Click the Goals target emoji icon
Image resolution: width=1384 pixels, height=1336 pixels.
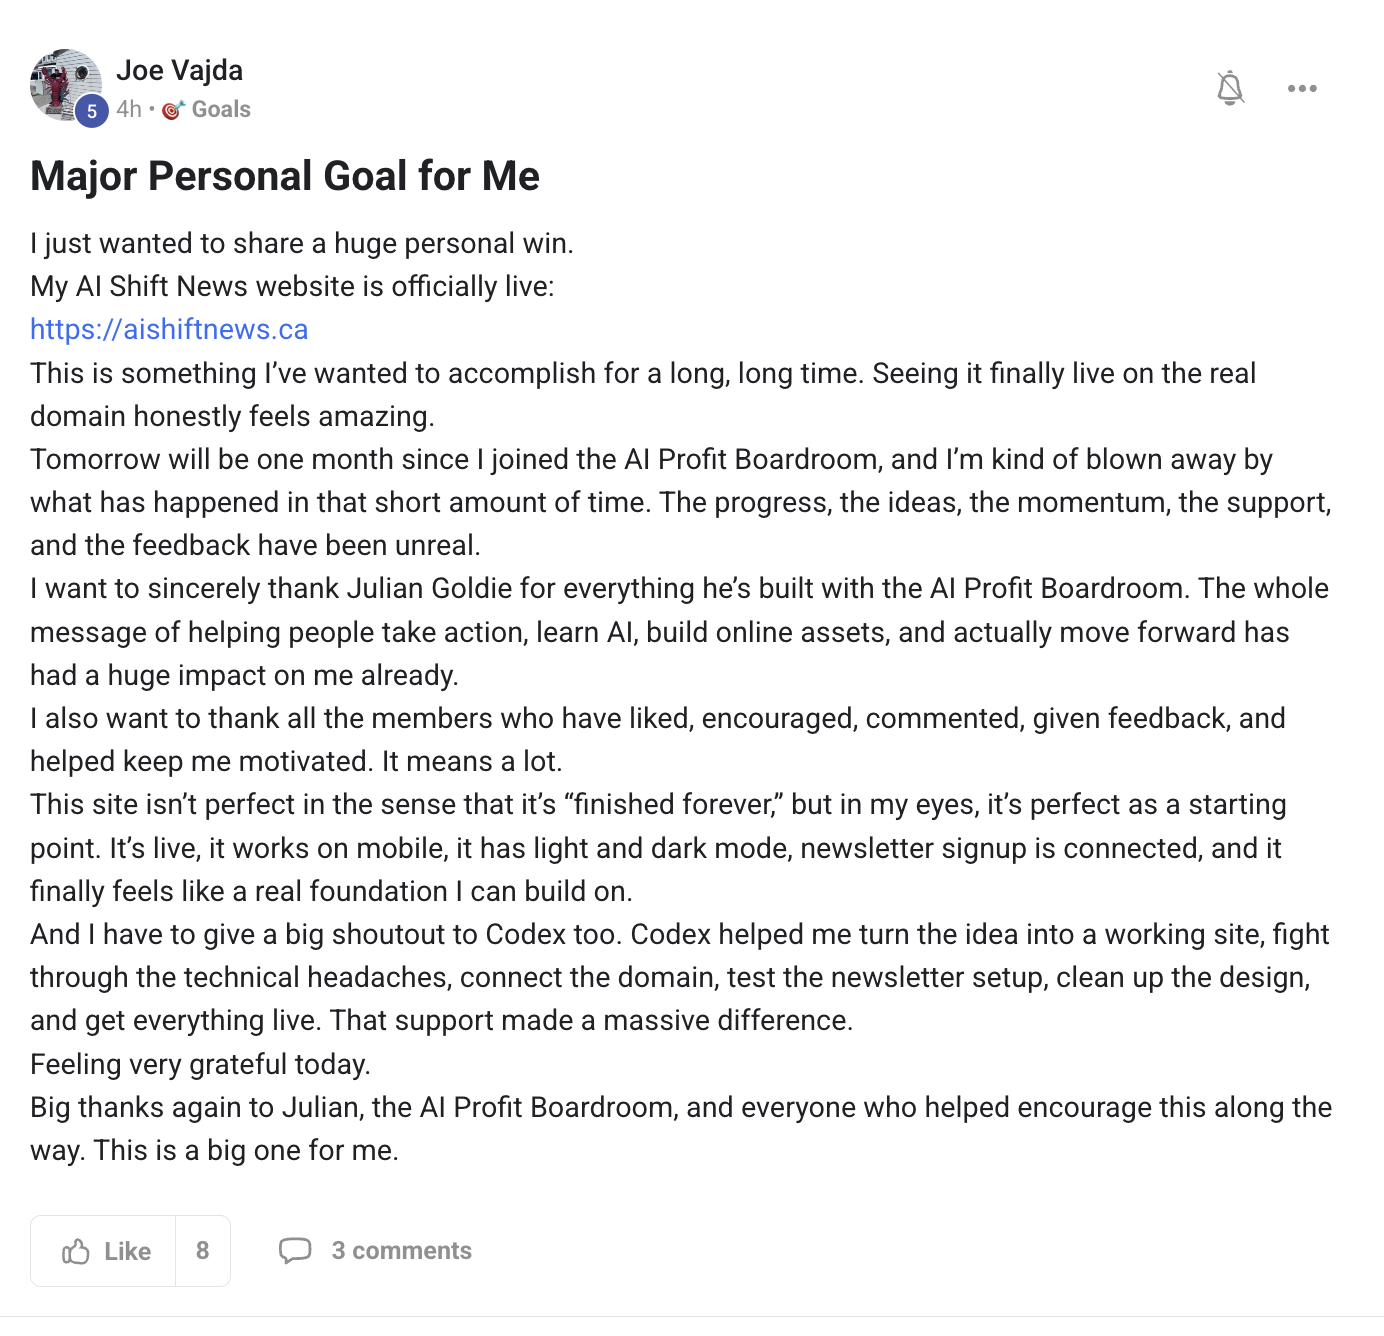(x=173, y=109)
